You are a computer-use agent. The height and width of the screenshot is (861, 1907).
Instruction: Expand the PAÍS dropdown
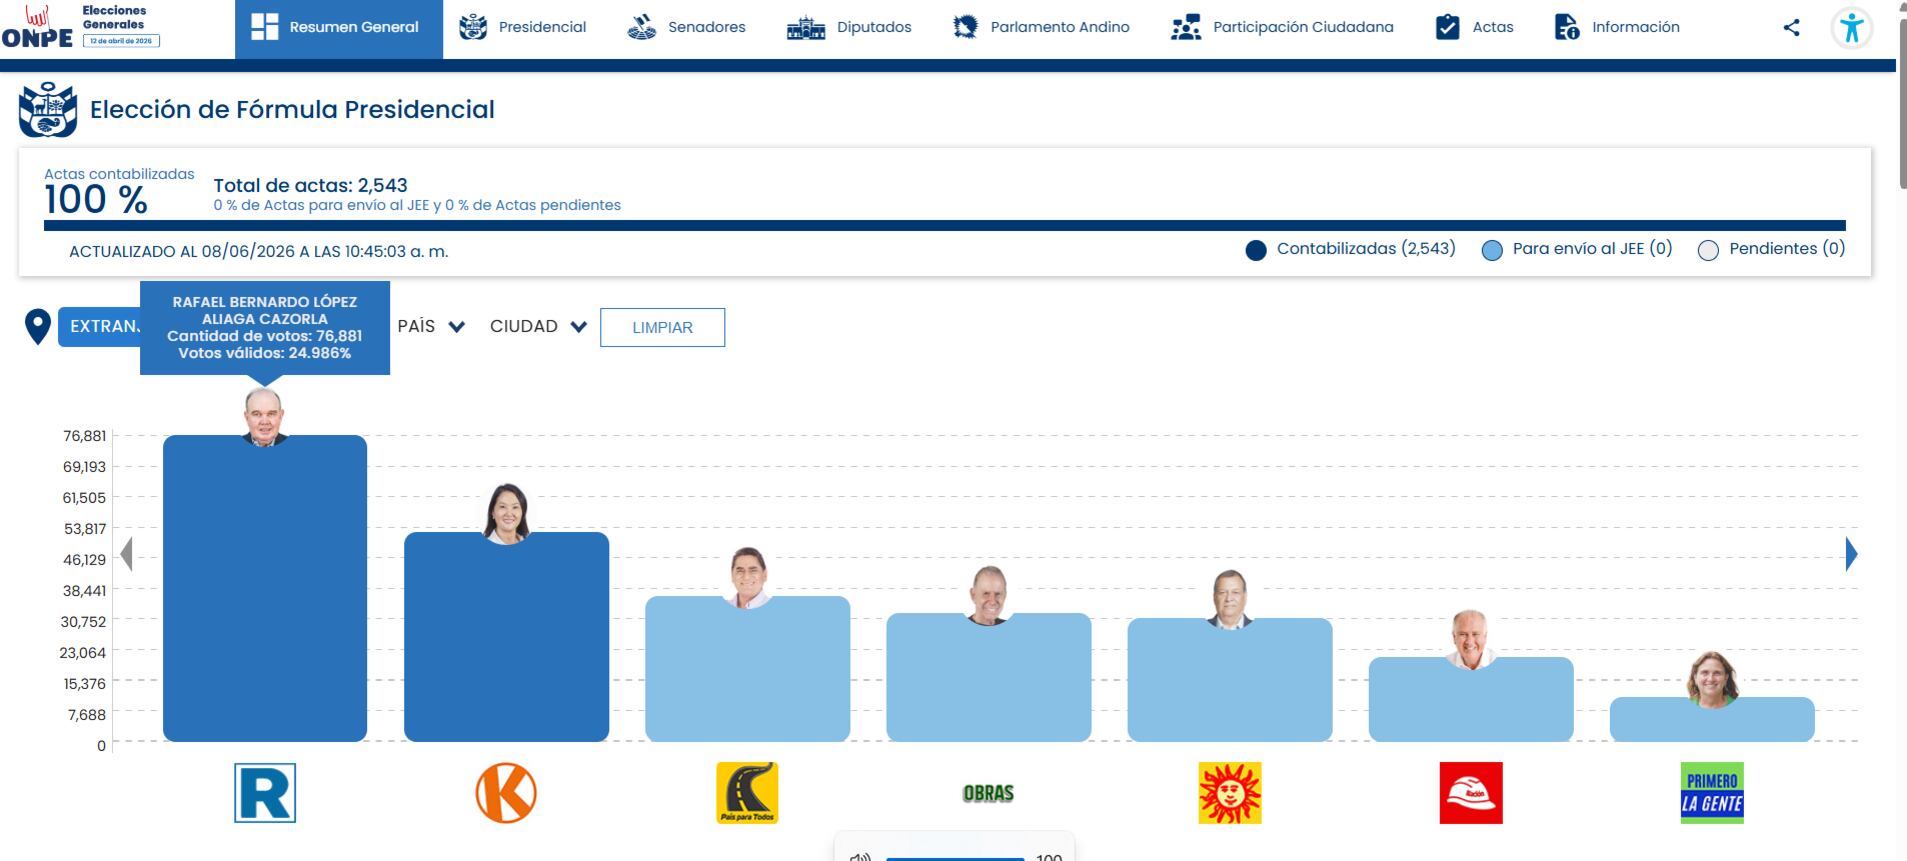tap(432, 326)
